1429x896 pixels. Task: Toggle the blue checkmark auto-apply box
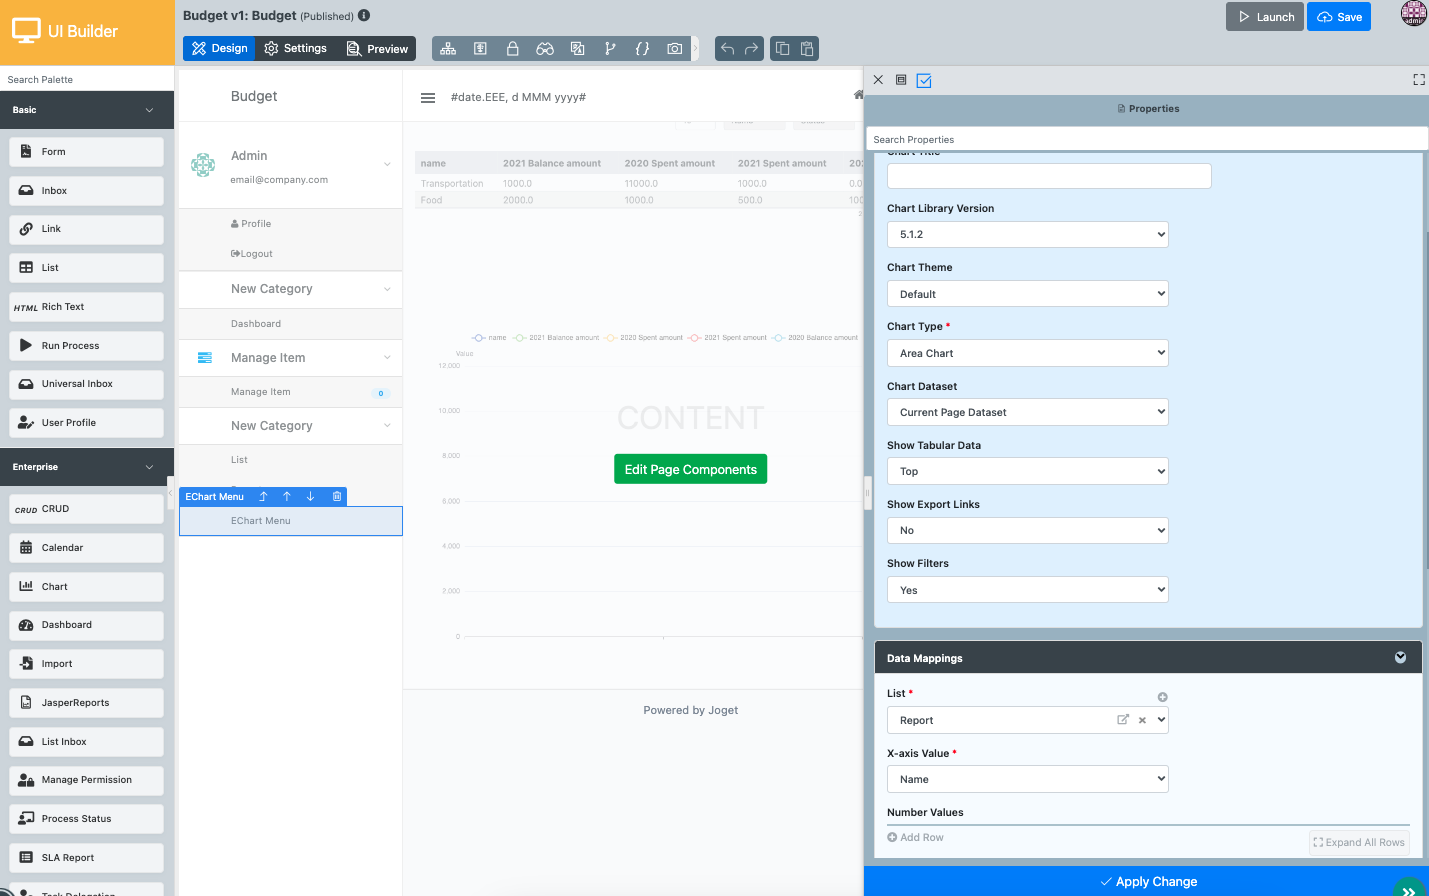[x=924, y=80]
